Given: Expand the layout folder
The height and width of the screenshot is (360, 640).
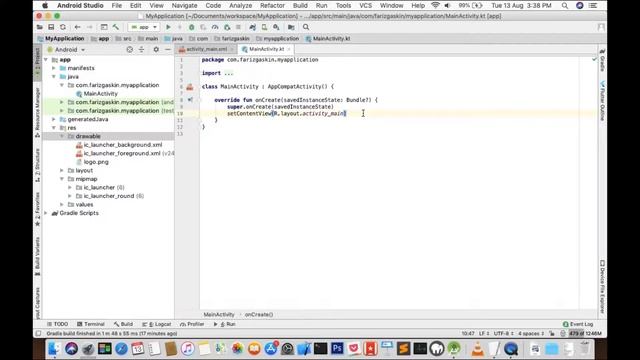Looking at the screenshot, I should tap(62, 170).
